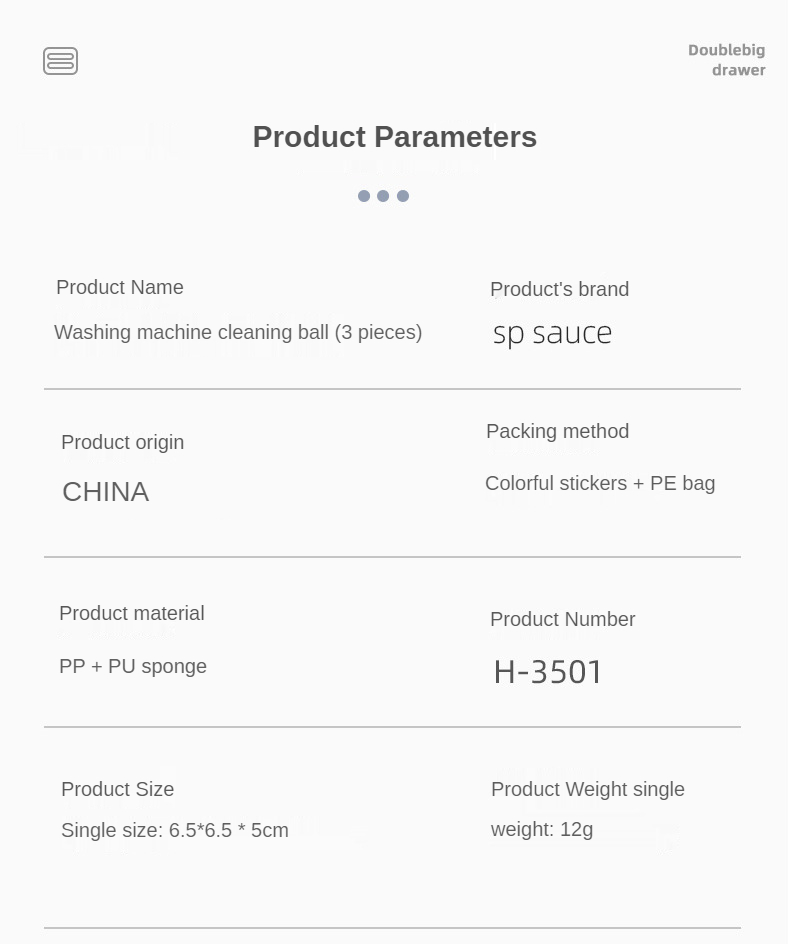Select the Washing machine cleaning ball text
Image resolution: width=790 pixels, height=944 pixels.
point(238,333)
